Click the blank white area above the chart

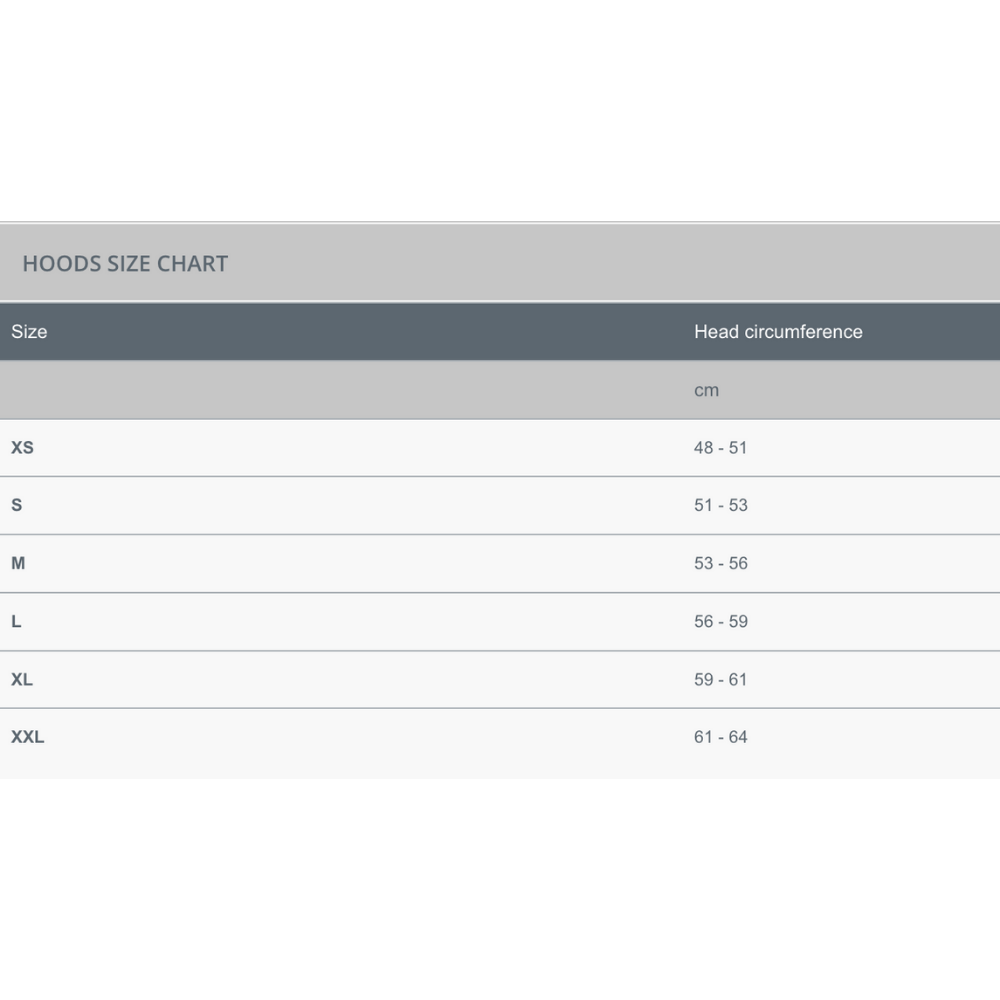(x=500, y=110)
